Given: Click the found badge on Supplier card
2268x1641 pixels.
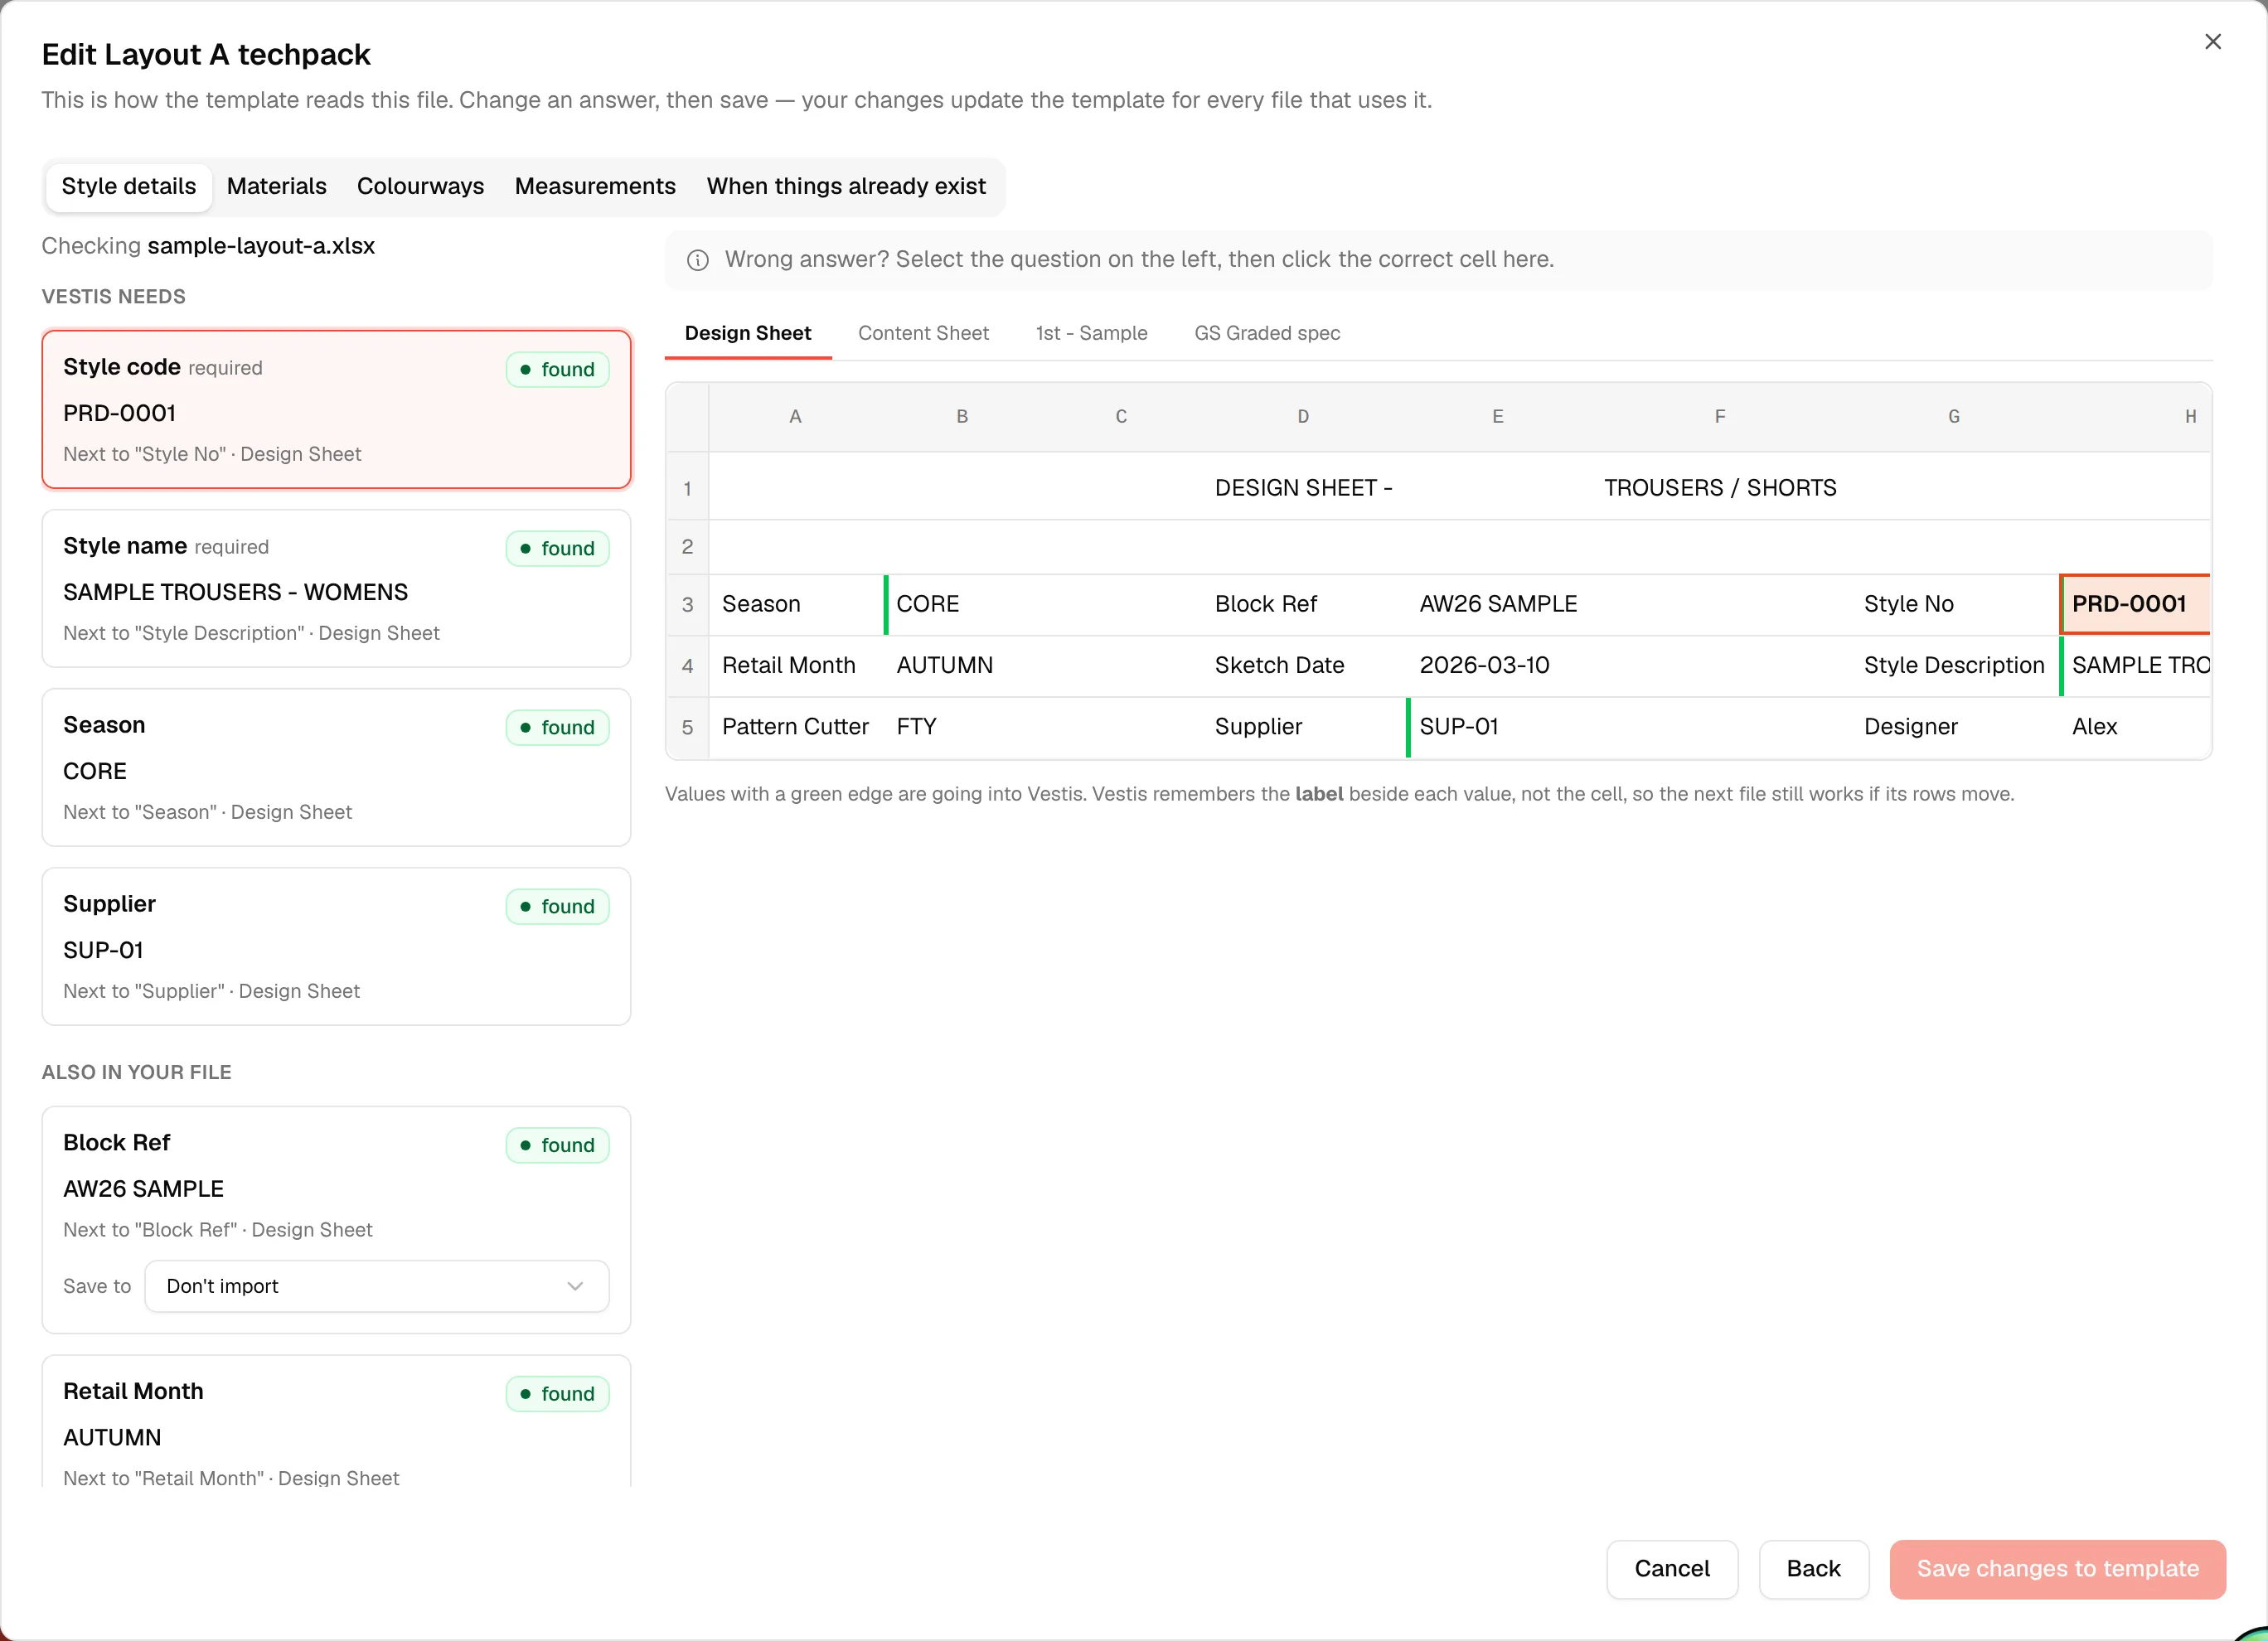Looking at the screenshot, I should [x=557, y=906].
